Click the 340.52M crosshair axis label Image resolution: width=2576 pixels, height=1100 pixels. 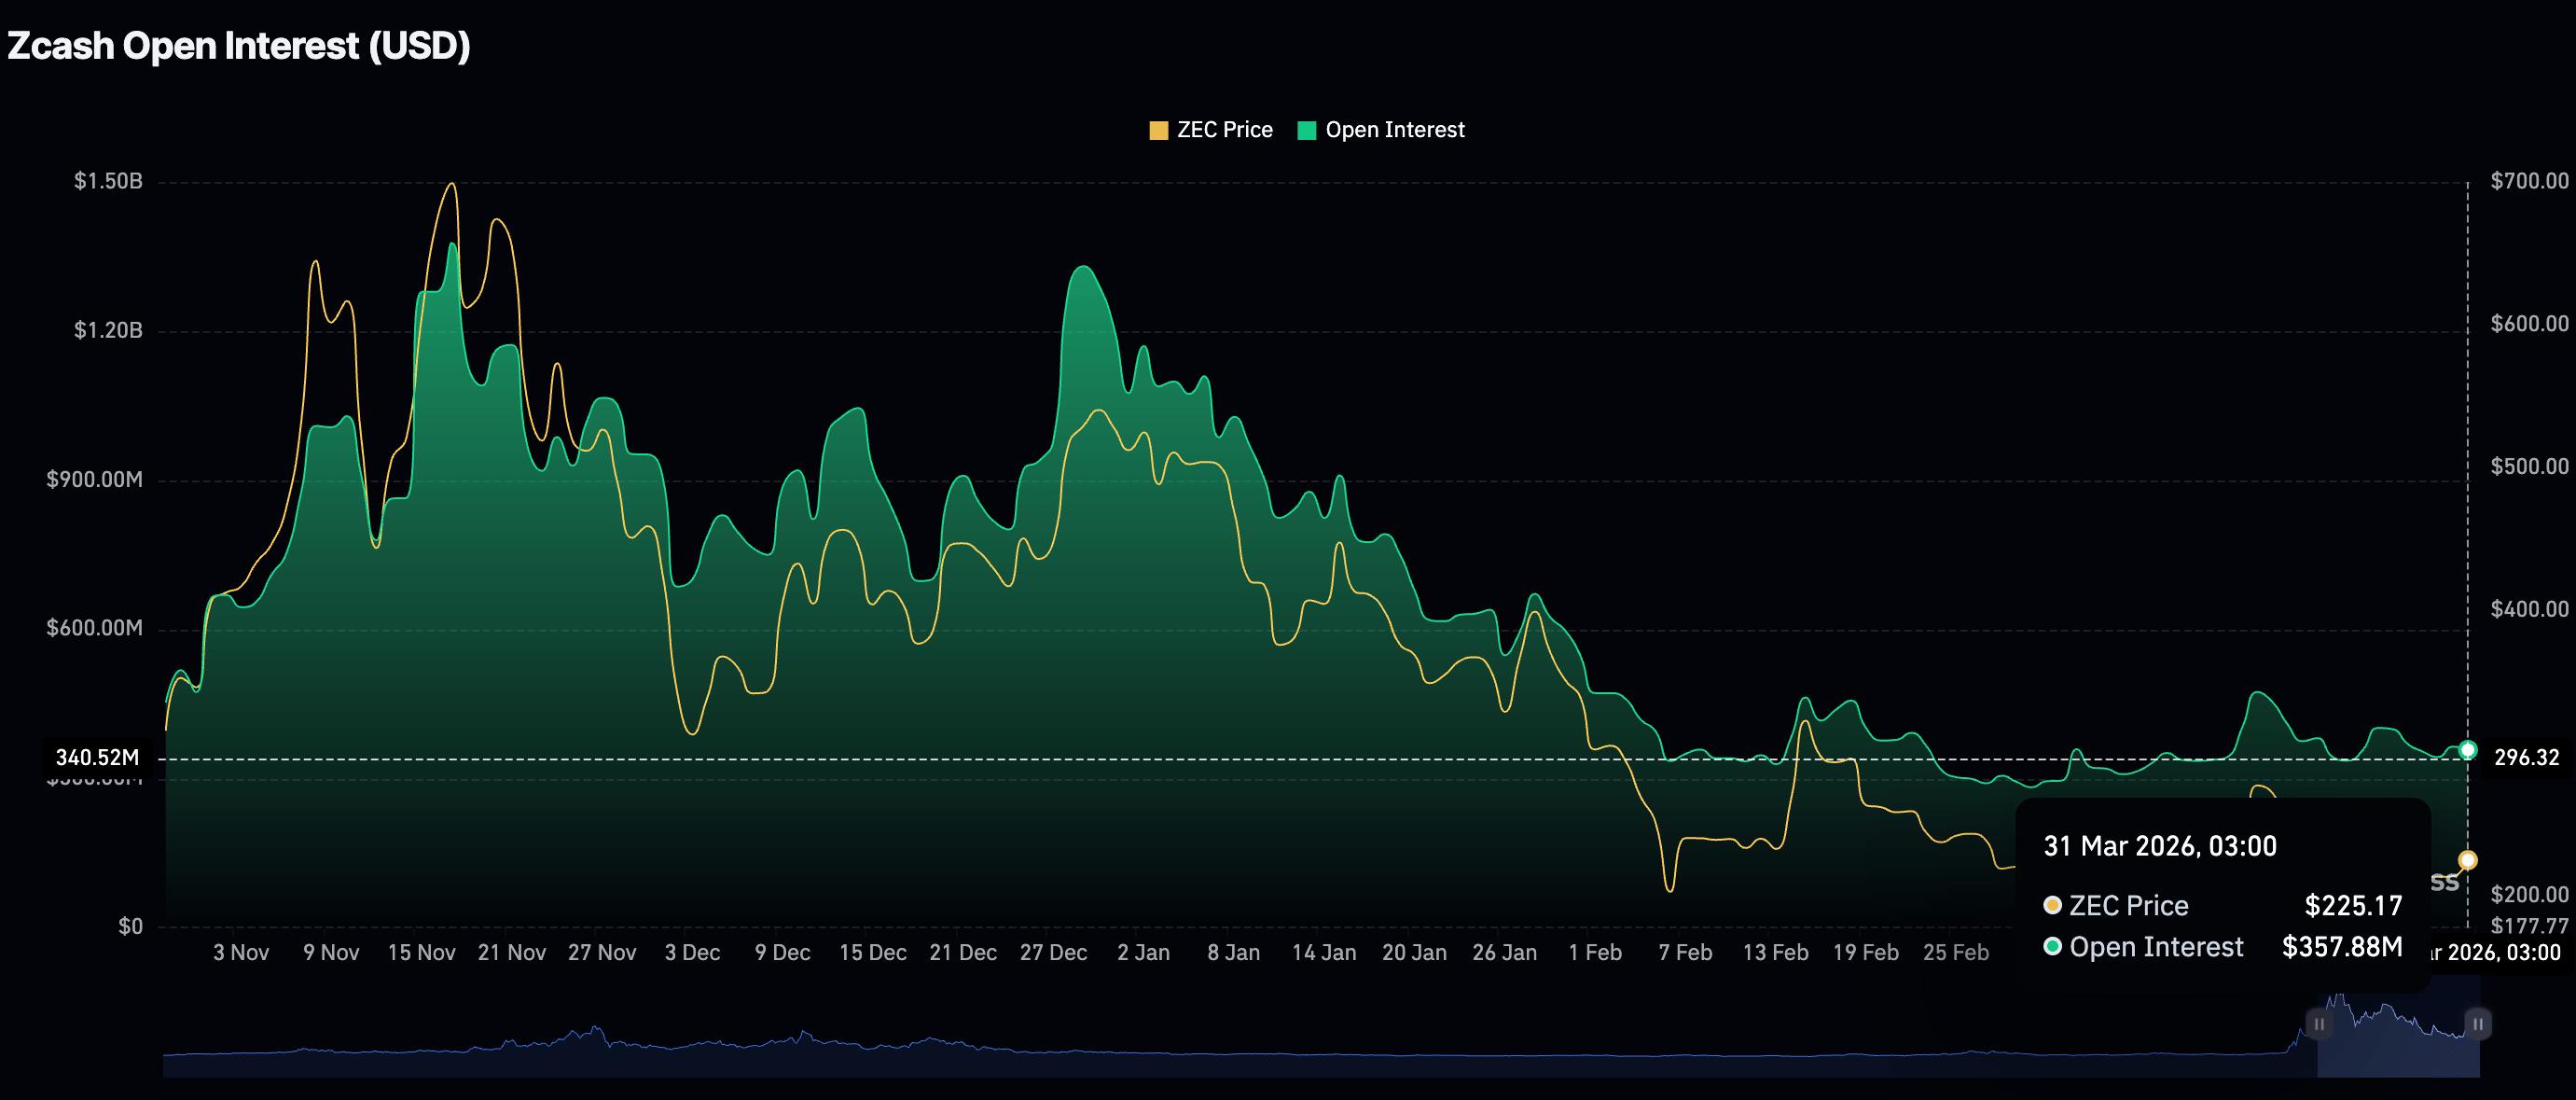[x=97, y=757]
